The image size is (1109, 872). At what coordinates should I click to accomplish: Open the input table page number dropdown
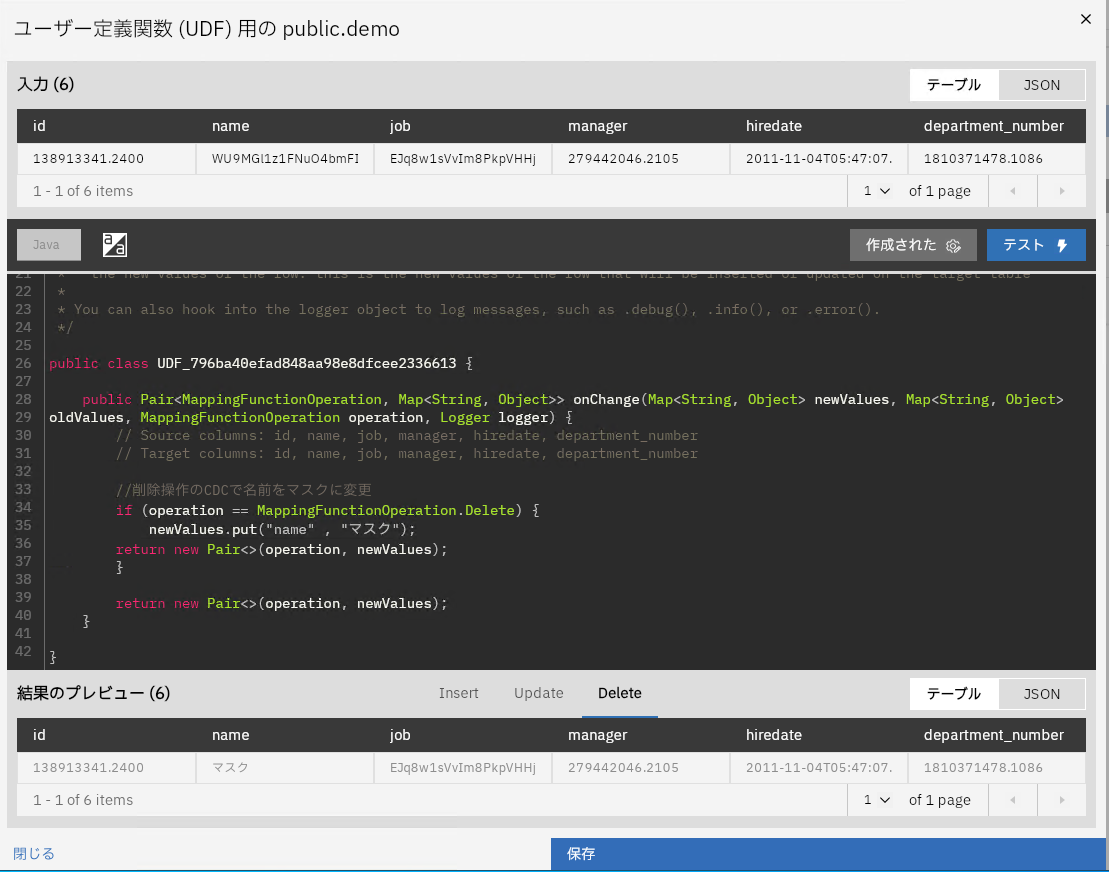tap(877, 191)
